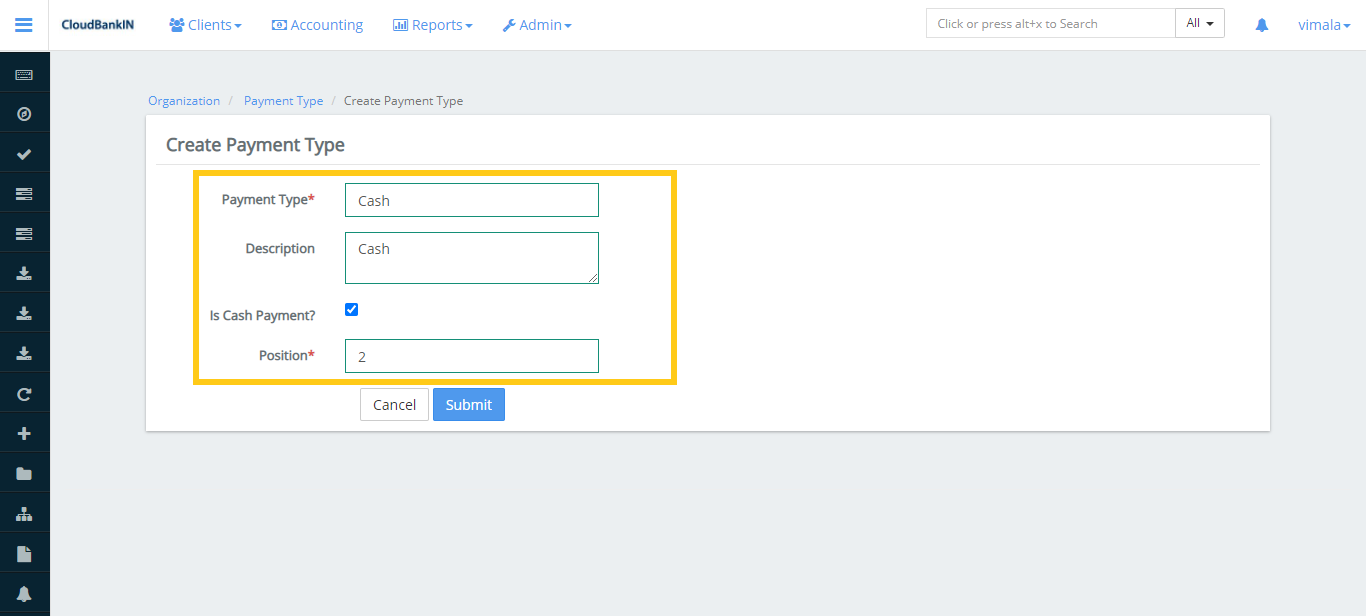Image resolution: width=1366 pixels, height=616 pixels.
Task: Click the bell icon at sidebar bottom
Action: [x=24, y=592]
